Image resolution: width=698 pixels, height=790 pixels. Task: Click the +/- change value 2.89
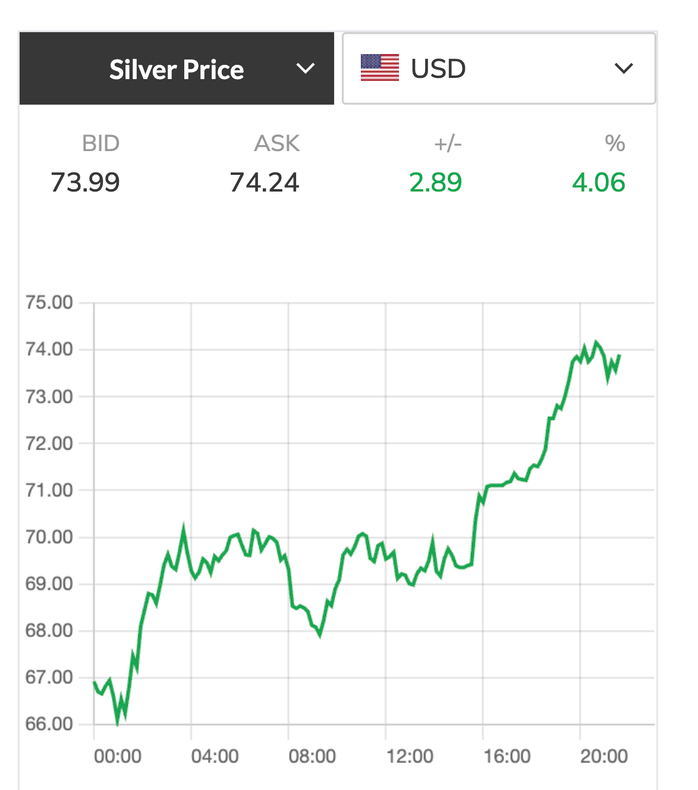point(434,183)
